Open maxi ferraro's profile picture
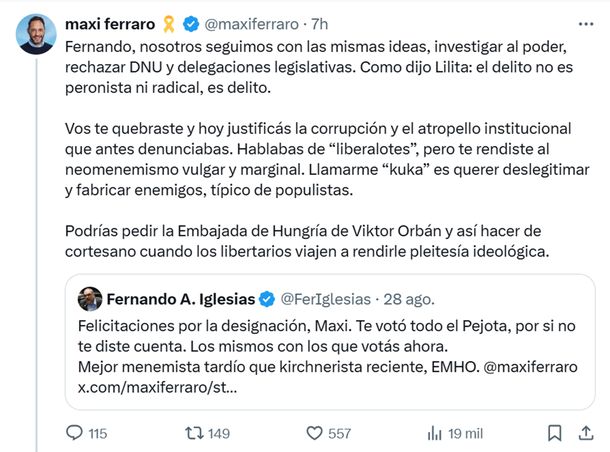This screenshot has width=610, height=452. tap(36, 35)
